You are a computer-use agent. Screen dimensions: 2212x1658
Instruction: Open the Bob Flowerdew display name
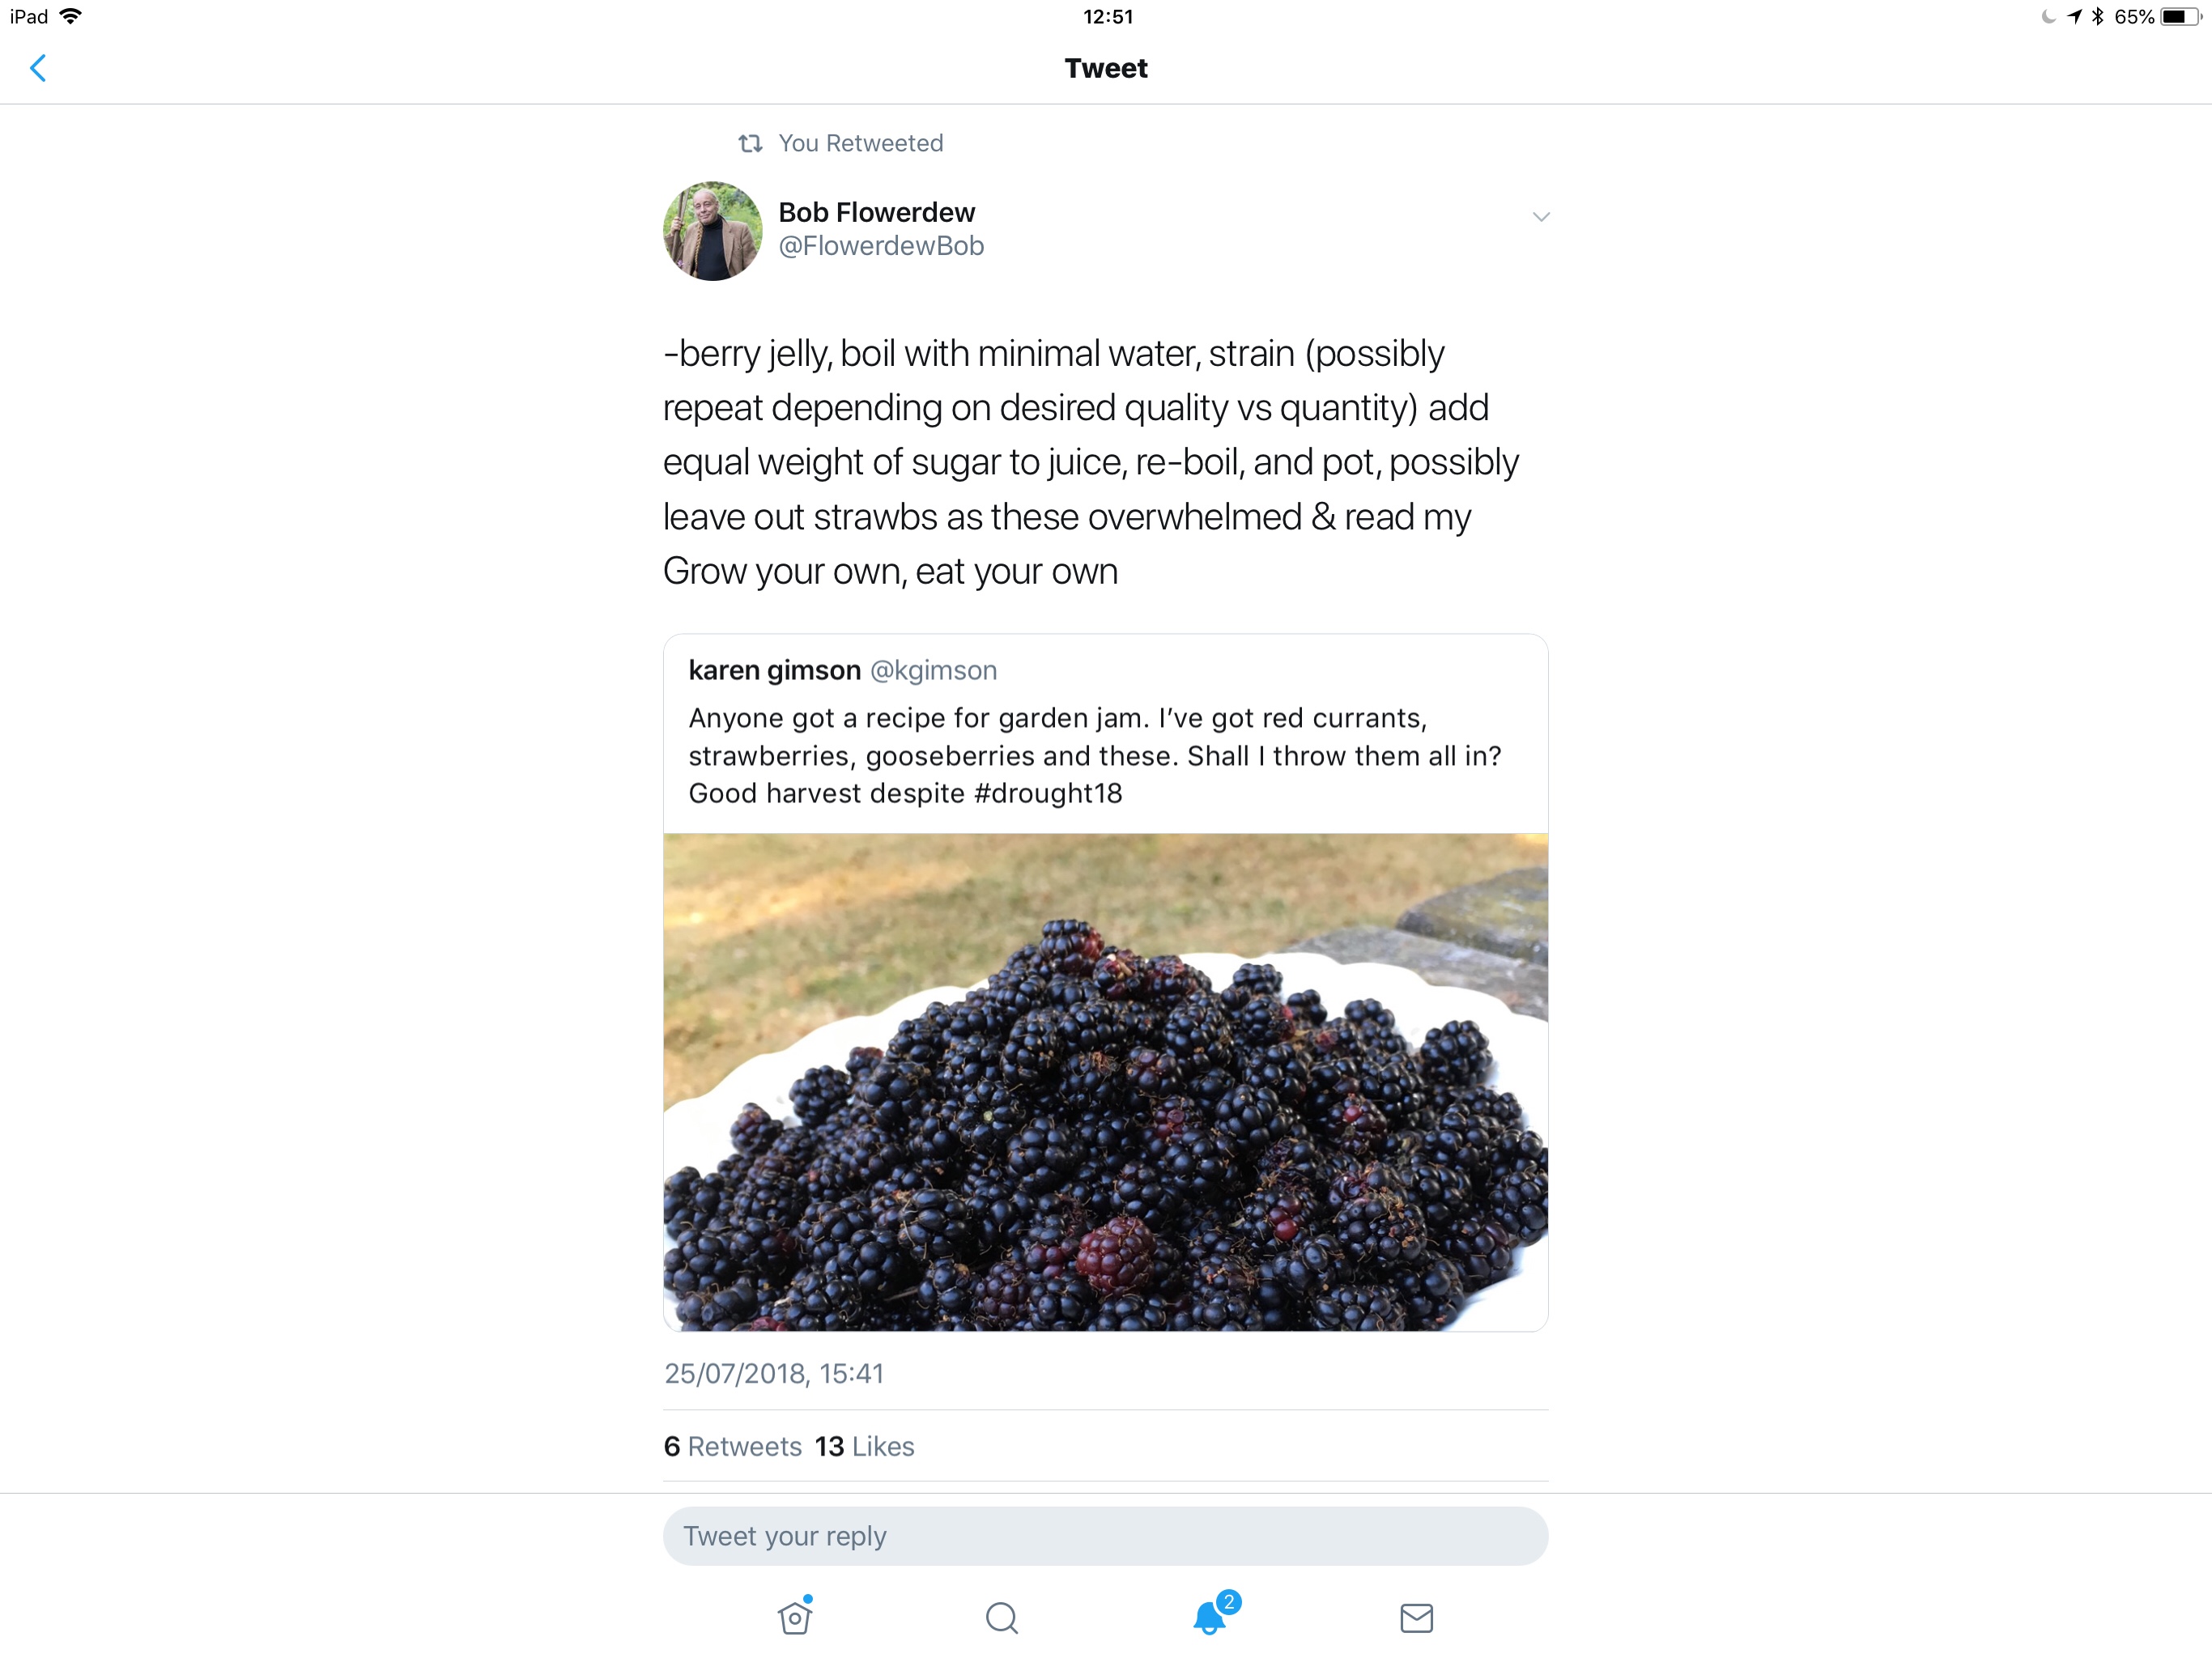[876, 212]
